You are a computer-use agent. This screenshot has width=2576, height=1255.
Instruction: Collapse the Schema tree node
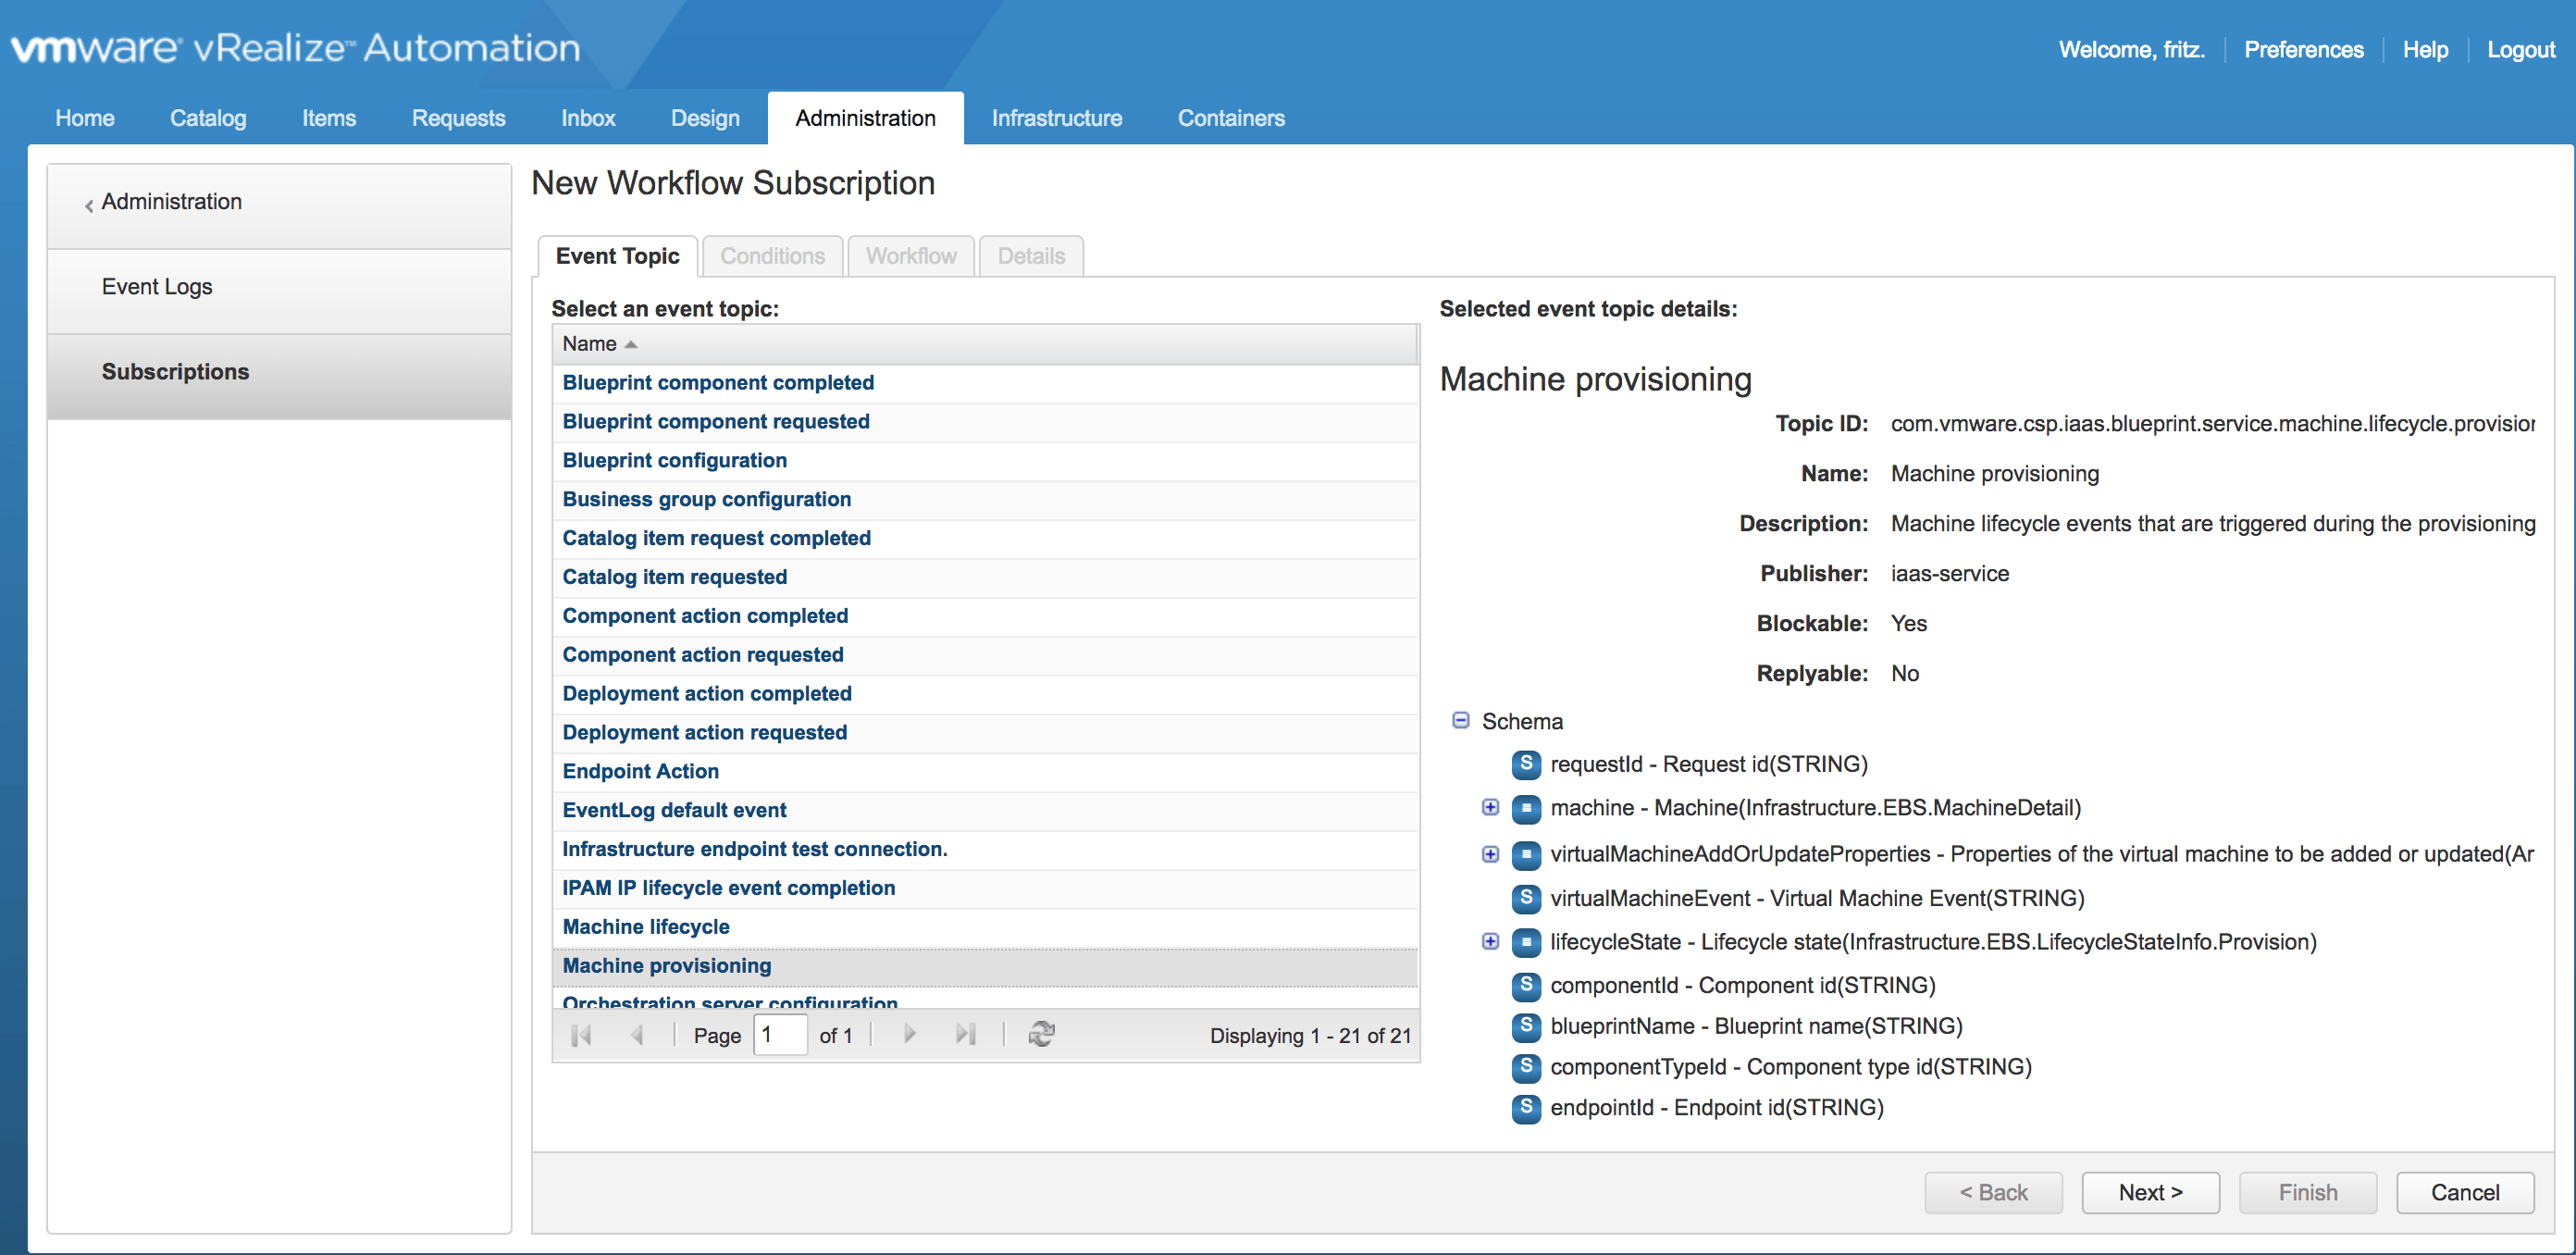click(x=1461, y=720)
